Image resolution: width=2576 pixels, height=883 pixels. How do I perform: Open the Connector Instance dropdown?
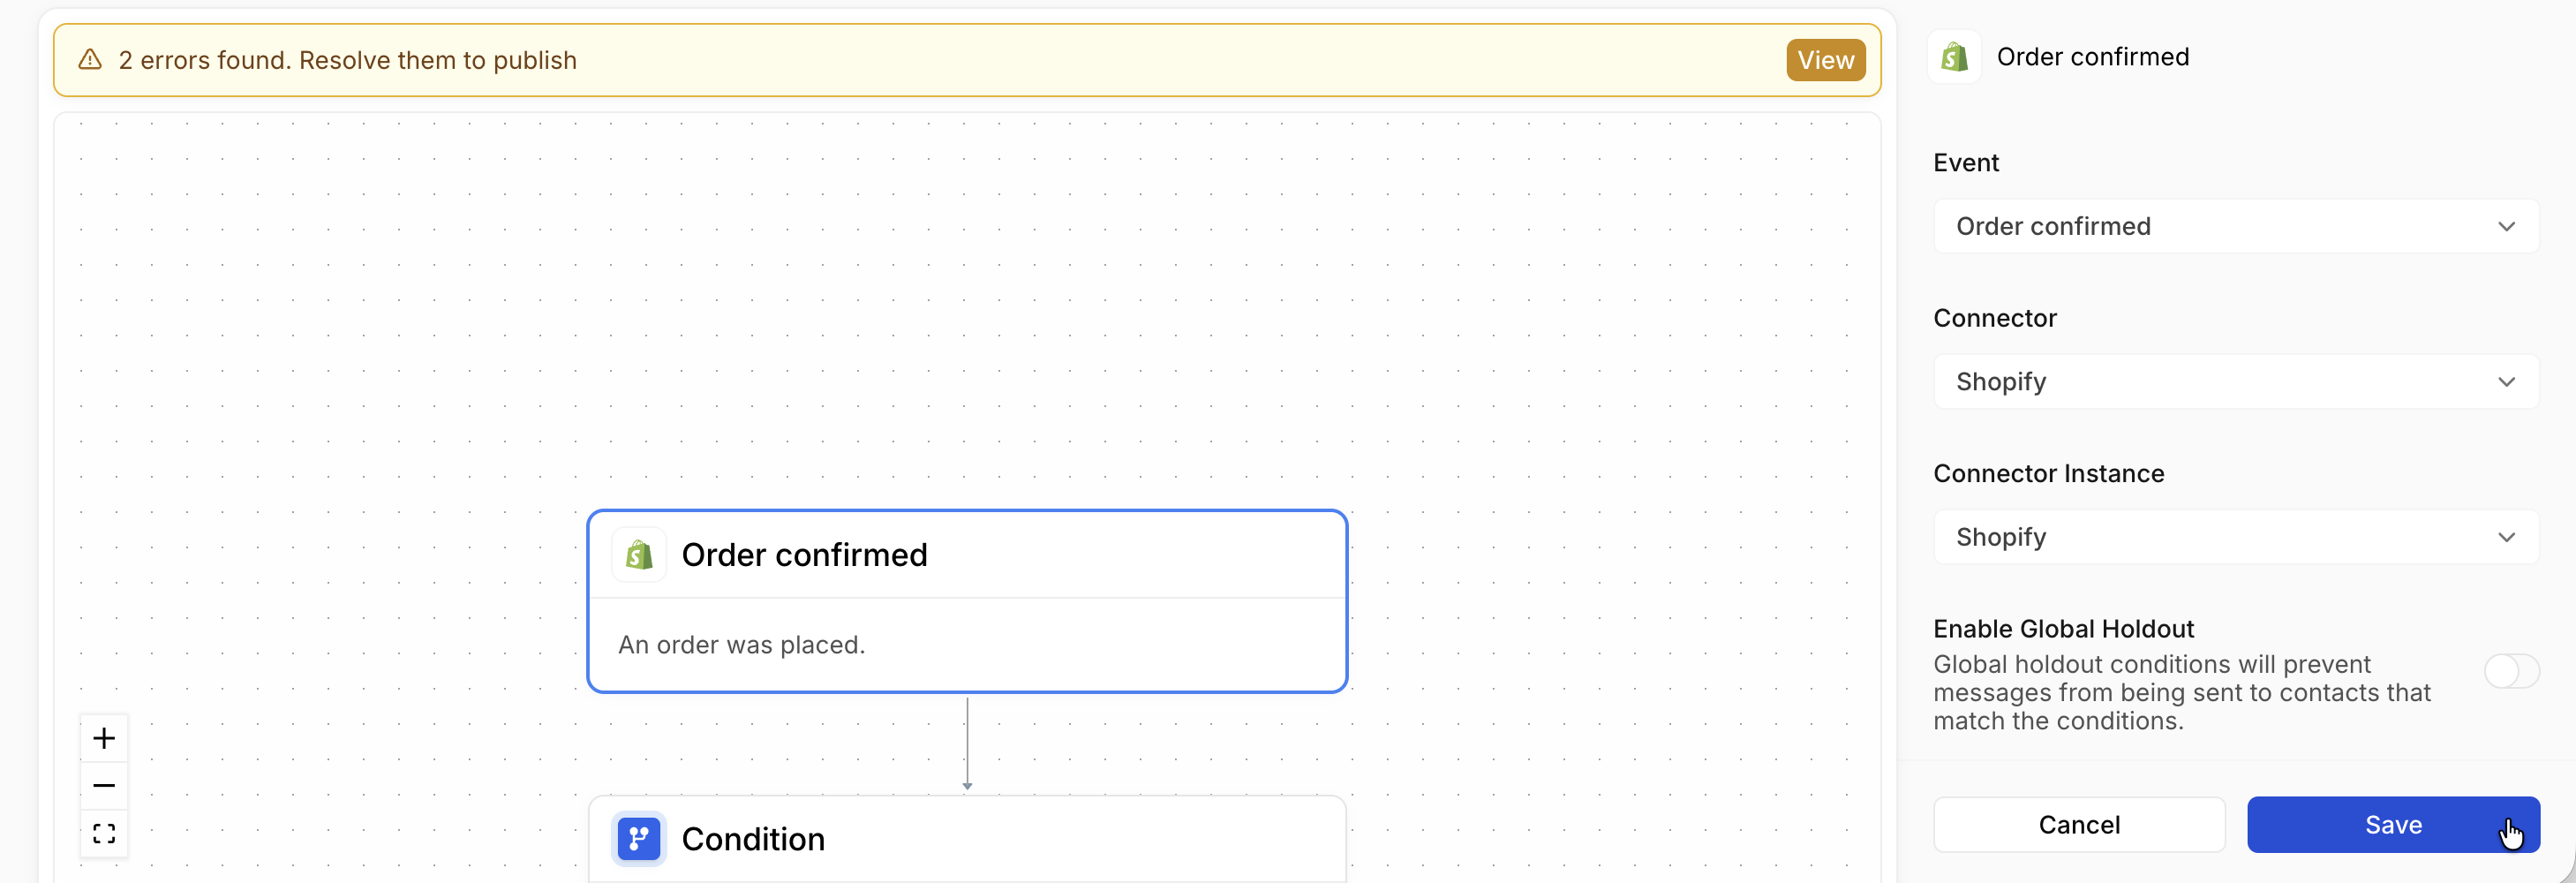point(2234,537)
